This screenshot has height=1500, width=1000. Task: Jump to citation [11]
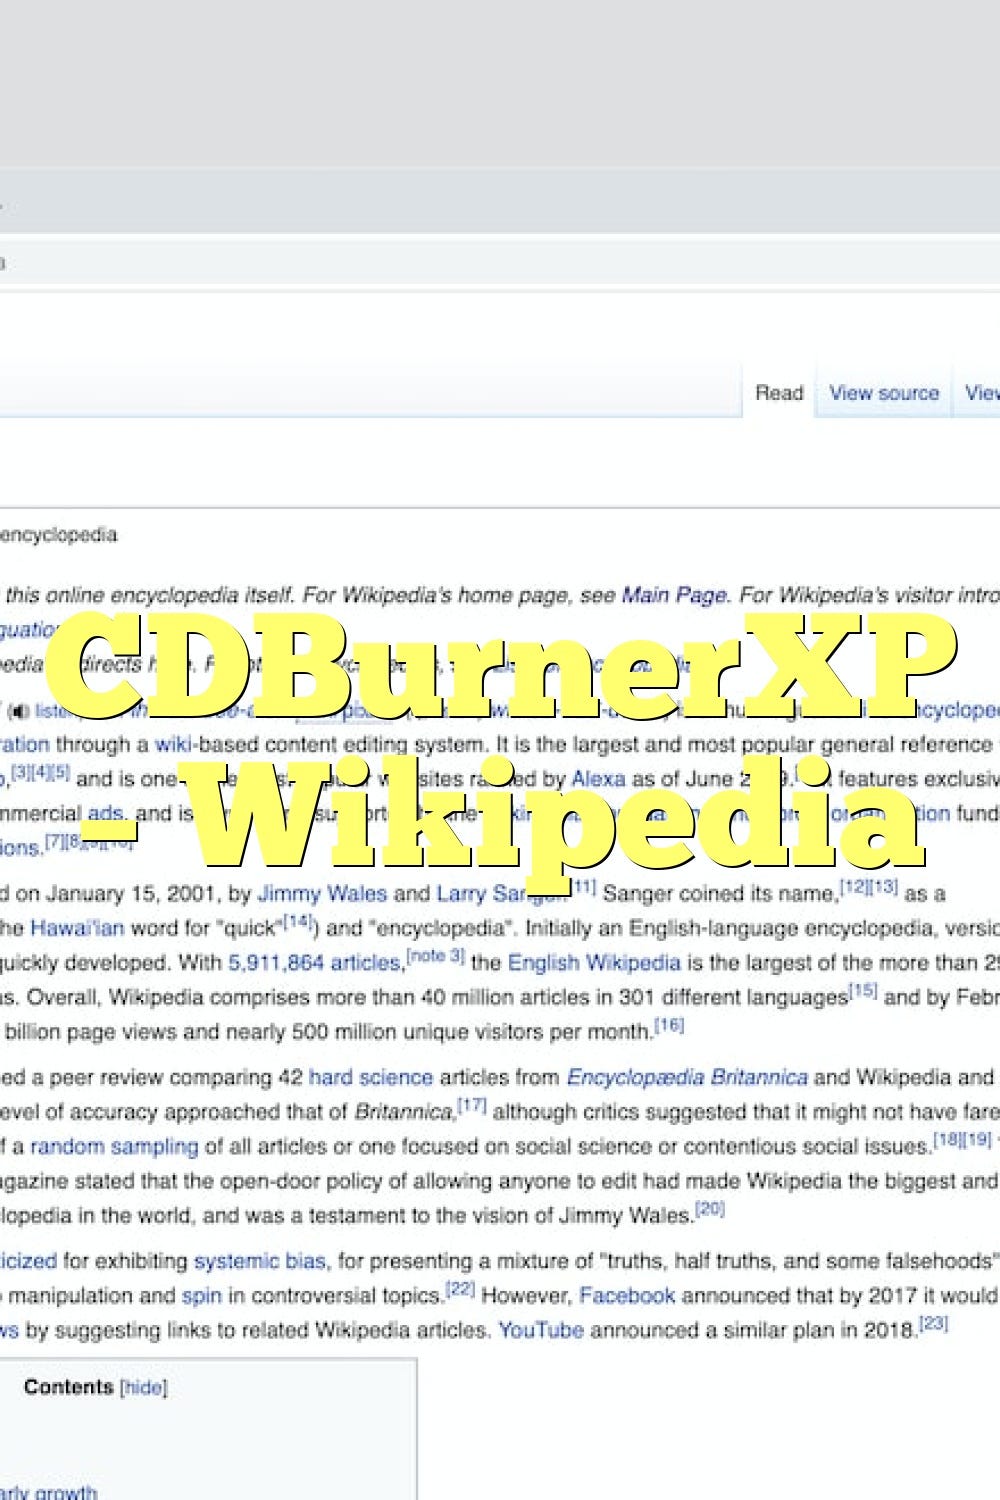pyautogui.click(x=583, y=886)
